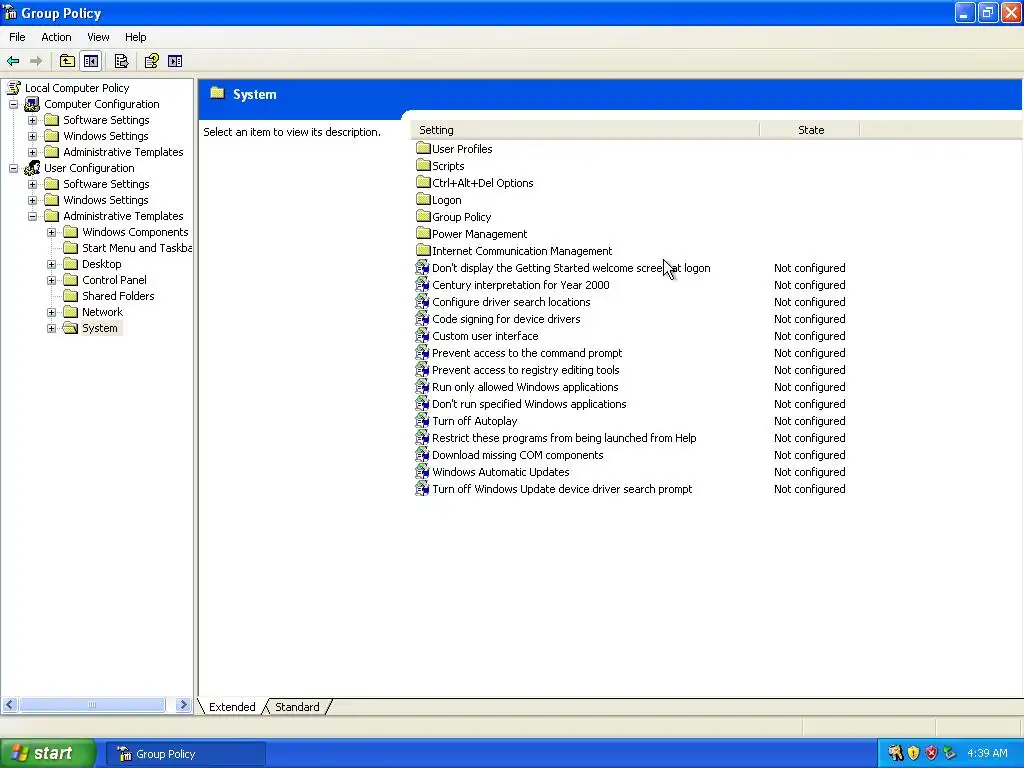Click the User Configuration icon in tree
This screenshot has height=768, width=1024.
[32, 168]
